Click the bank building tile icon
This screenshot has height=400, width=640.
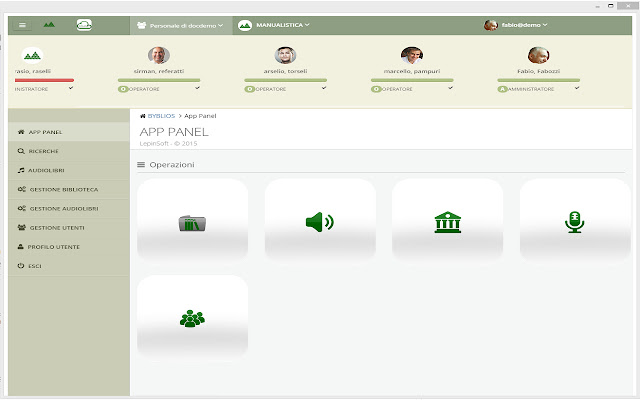coord(448,222)
